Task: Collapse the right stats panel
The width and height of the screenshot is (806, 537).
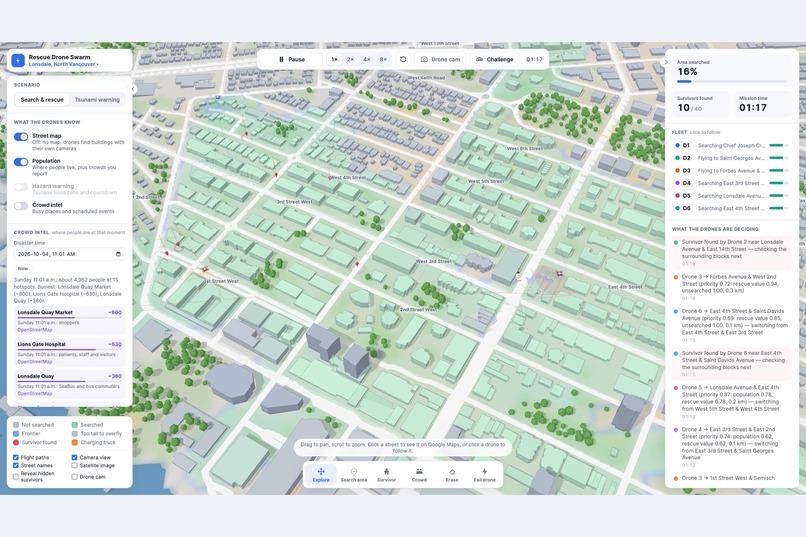Action: [666, 62]
